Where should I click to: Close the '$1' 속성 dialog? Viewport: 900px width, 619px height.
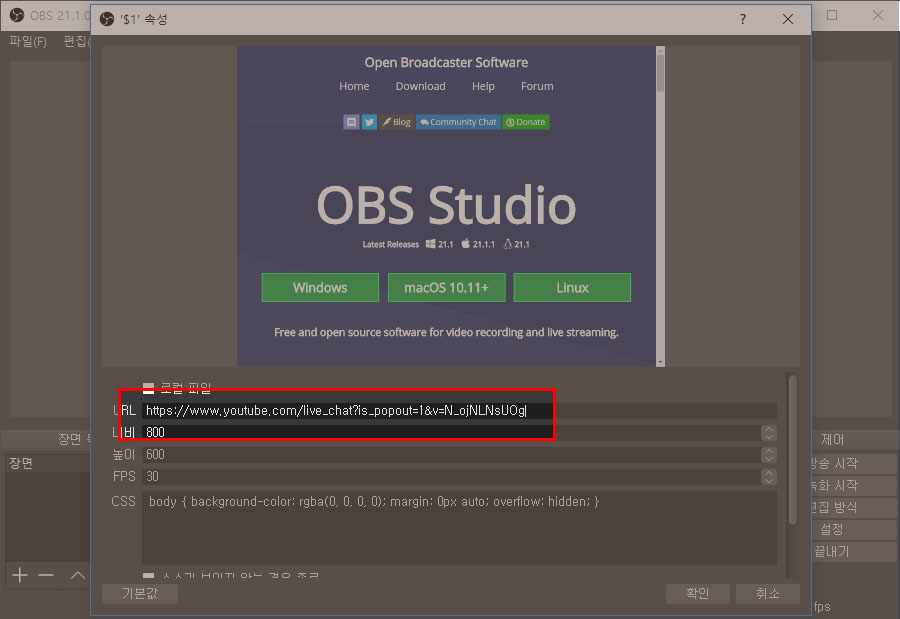point(788,19)
